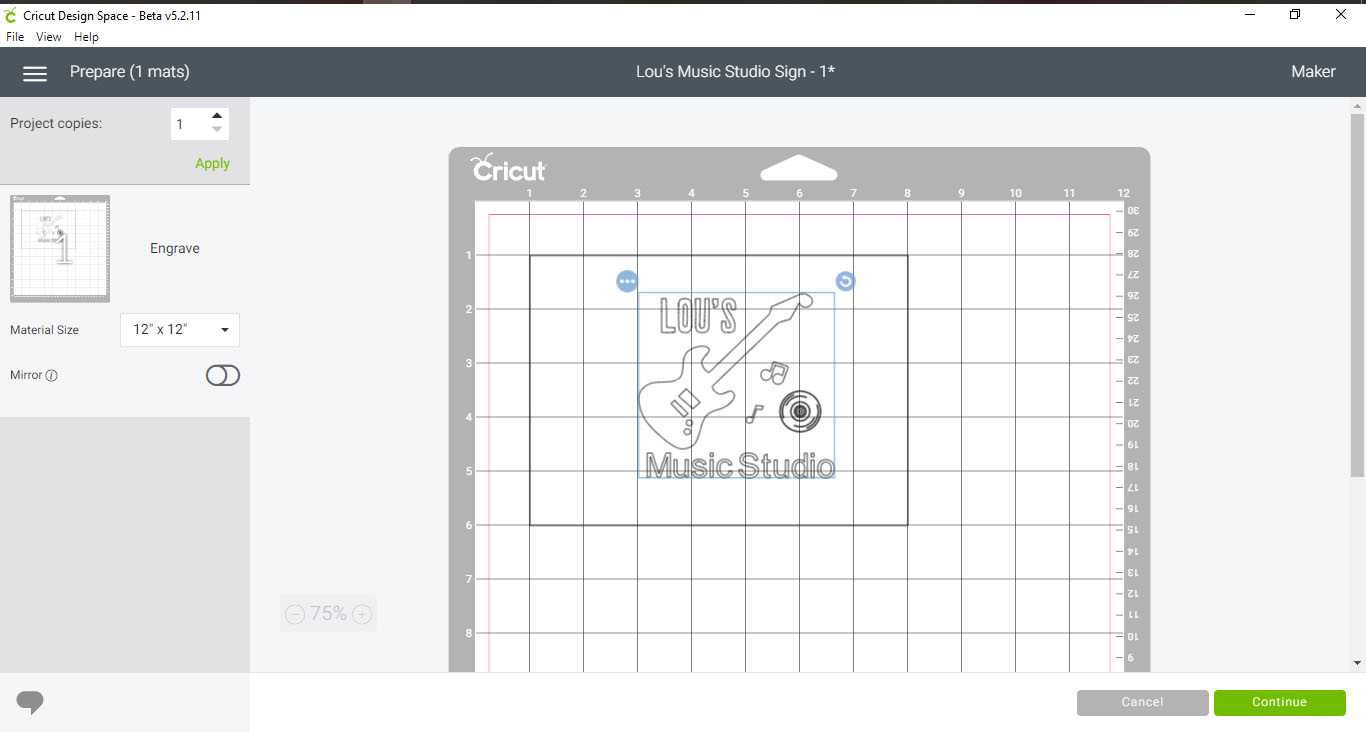The image size is (1366, 732).
Task: Click the Cancel button
Action: point(1142,702)
